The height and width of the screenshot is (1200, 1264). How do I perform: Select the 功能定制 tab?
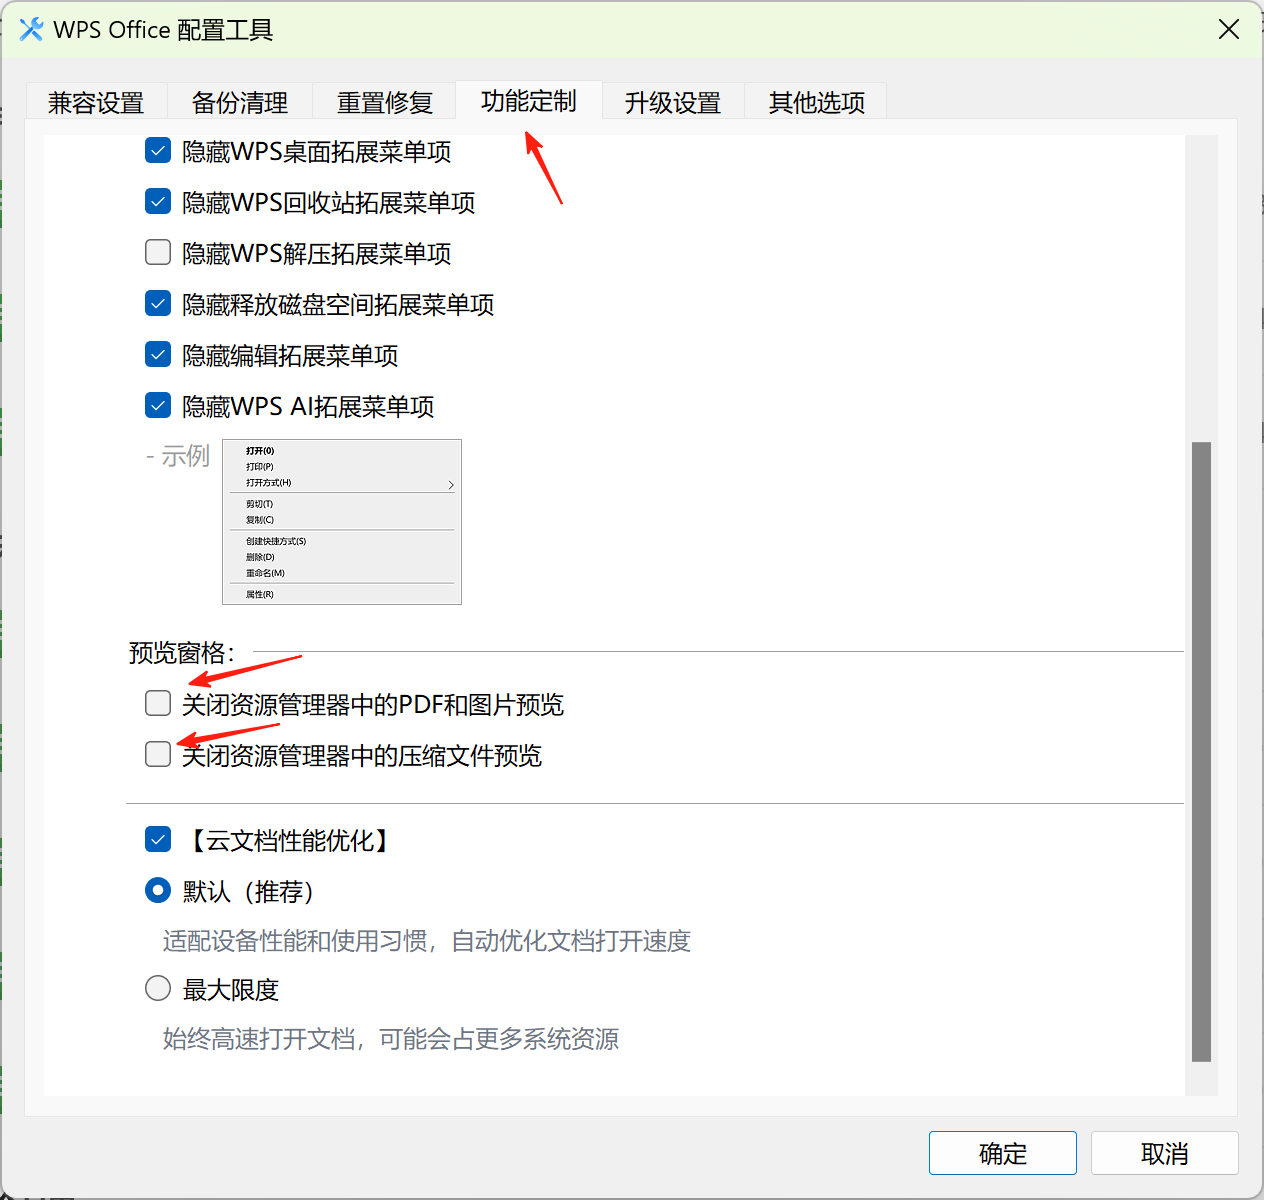(x=528, y=101)
